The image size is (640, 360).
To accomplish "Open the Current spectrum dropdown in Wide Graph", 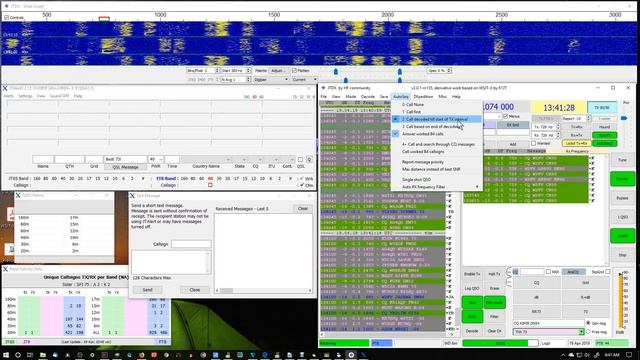I will 304,80.
